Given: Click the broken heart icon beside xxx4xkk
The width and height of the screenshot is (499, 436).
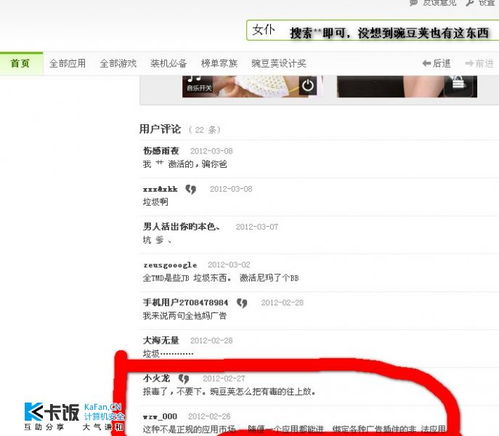Looking at the screenshot, I should (x=191, y=189).
